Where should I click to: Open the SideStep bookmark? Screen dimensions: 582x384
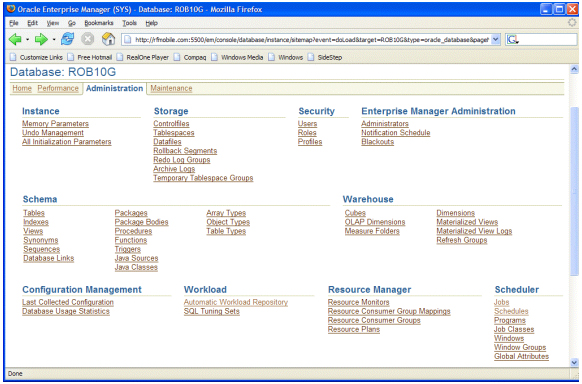pos(325,57)
